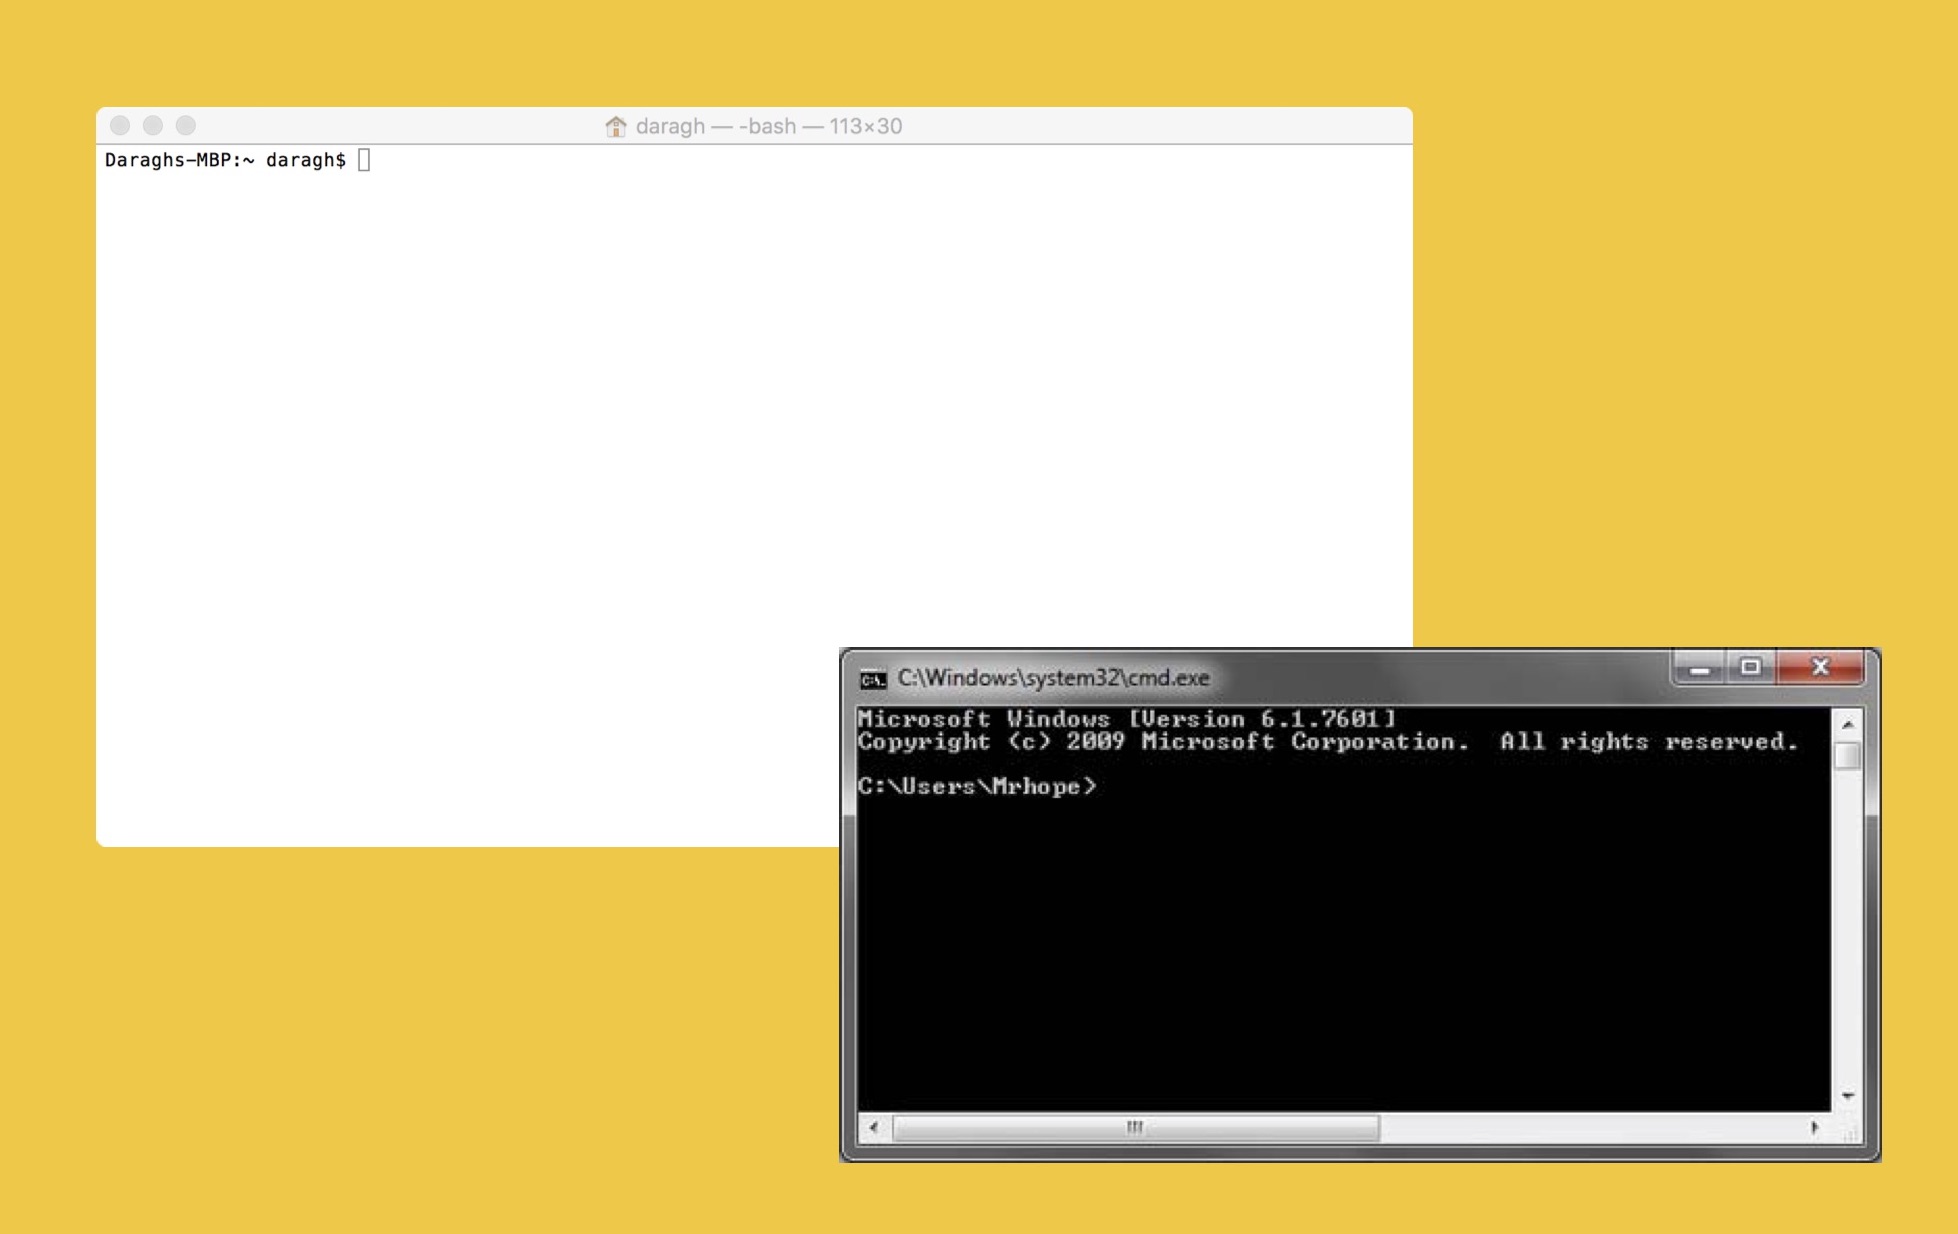Close the macOS Terminal window

pyautogui.click(x=120, y=125)
